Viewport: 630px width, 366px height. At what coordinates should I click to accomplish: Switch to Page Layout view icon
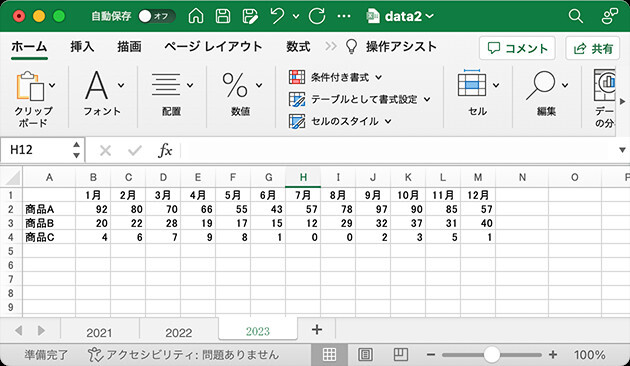point(365,354)
